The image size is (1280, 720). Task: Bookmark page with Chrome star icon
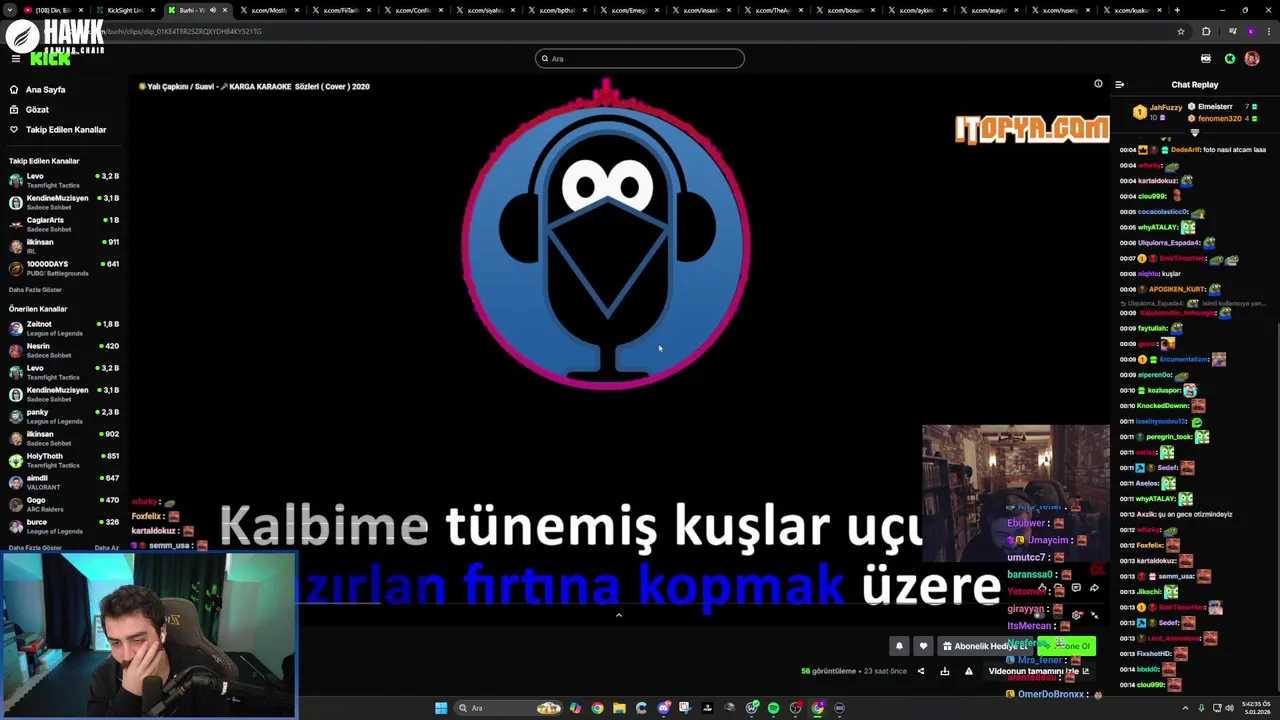[1181, 31]
